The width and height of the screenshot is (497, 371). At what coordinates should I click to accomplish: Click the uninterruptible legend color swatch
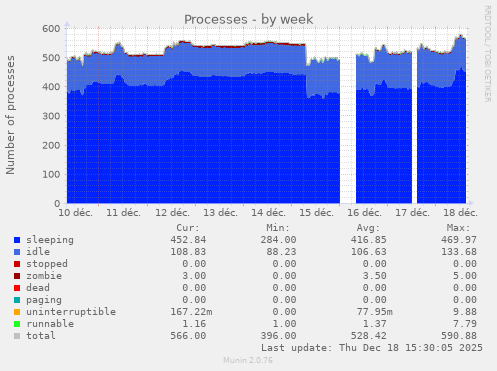tap(17, 312)
